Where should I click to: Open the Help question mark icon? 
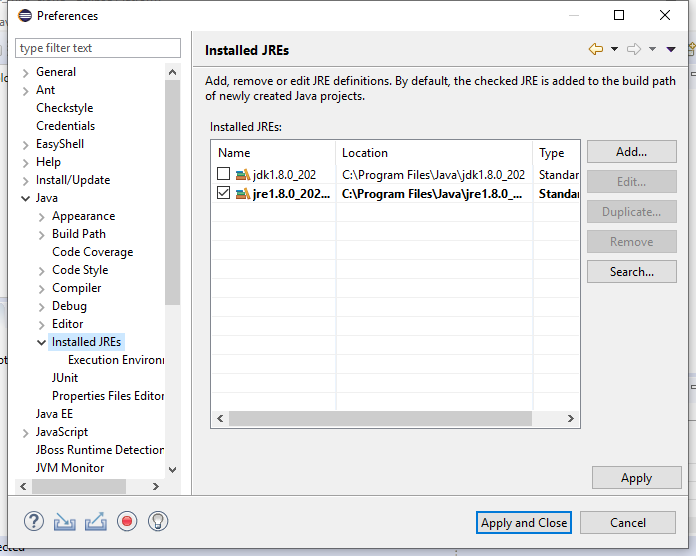[34, 521]
